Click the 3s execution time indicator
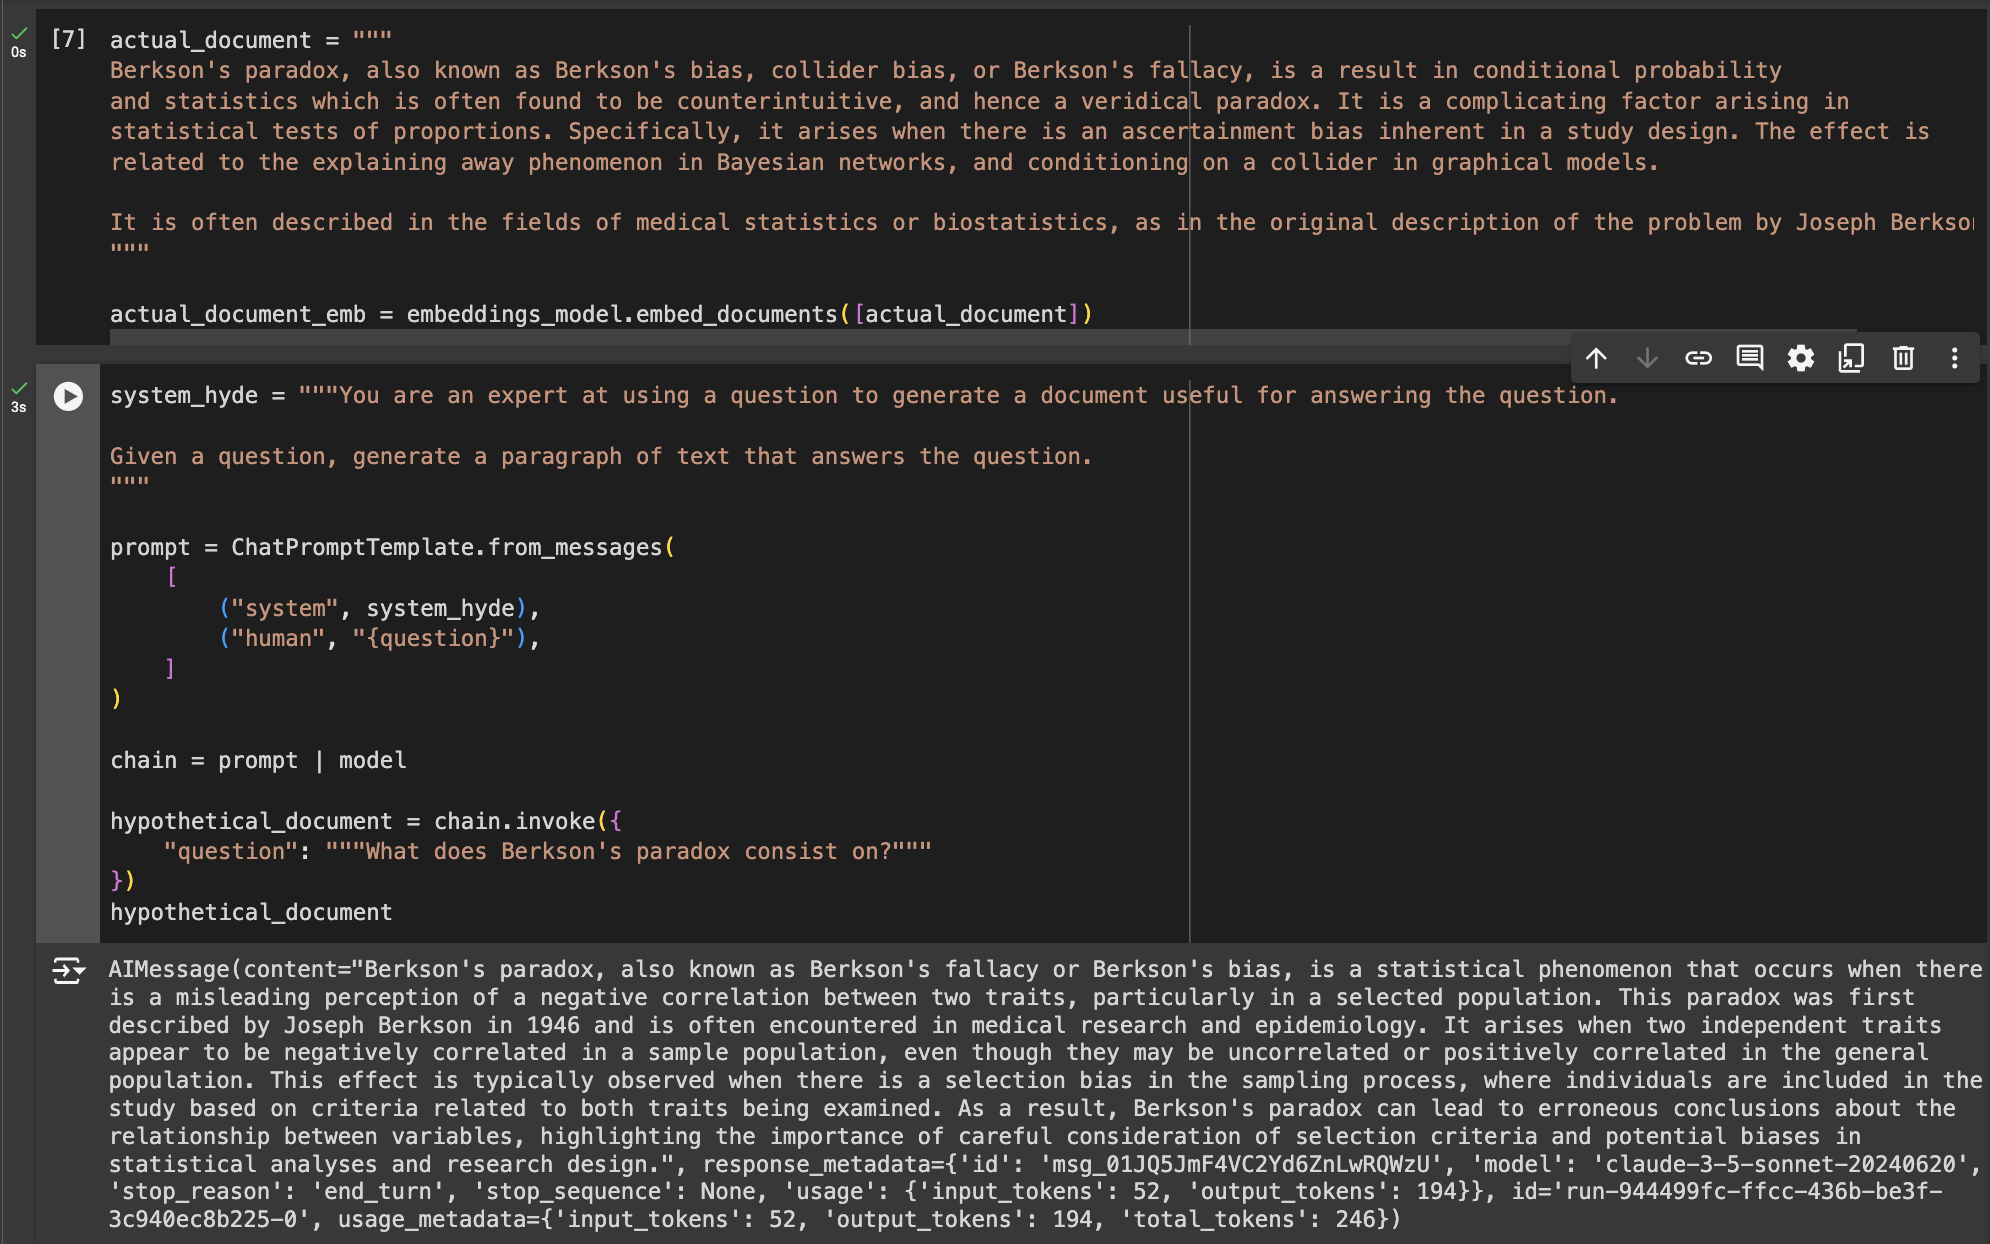Image resolution: width=1990 pixels, height=1244 pixels. [x=17, y=406]
